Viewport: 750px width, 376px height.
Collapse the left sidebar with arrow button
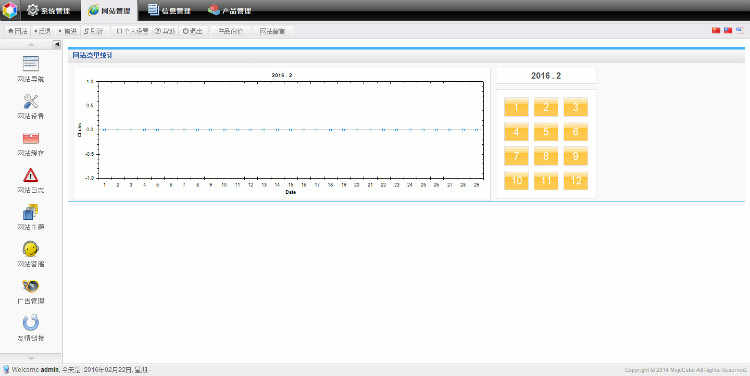coord(57,44)
